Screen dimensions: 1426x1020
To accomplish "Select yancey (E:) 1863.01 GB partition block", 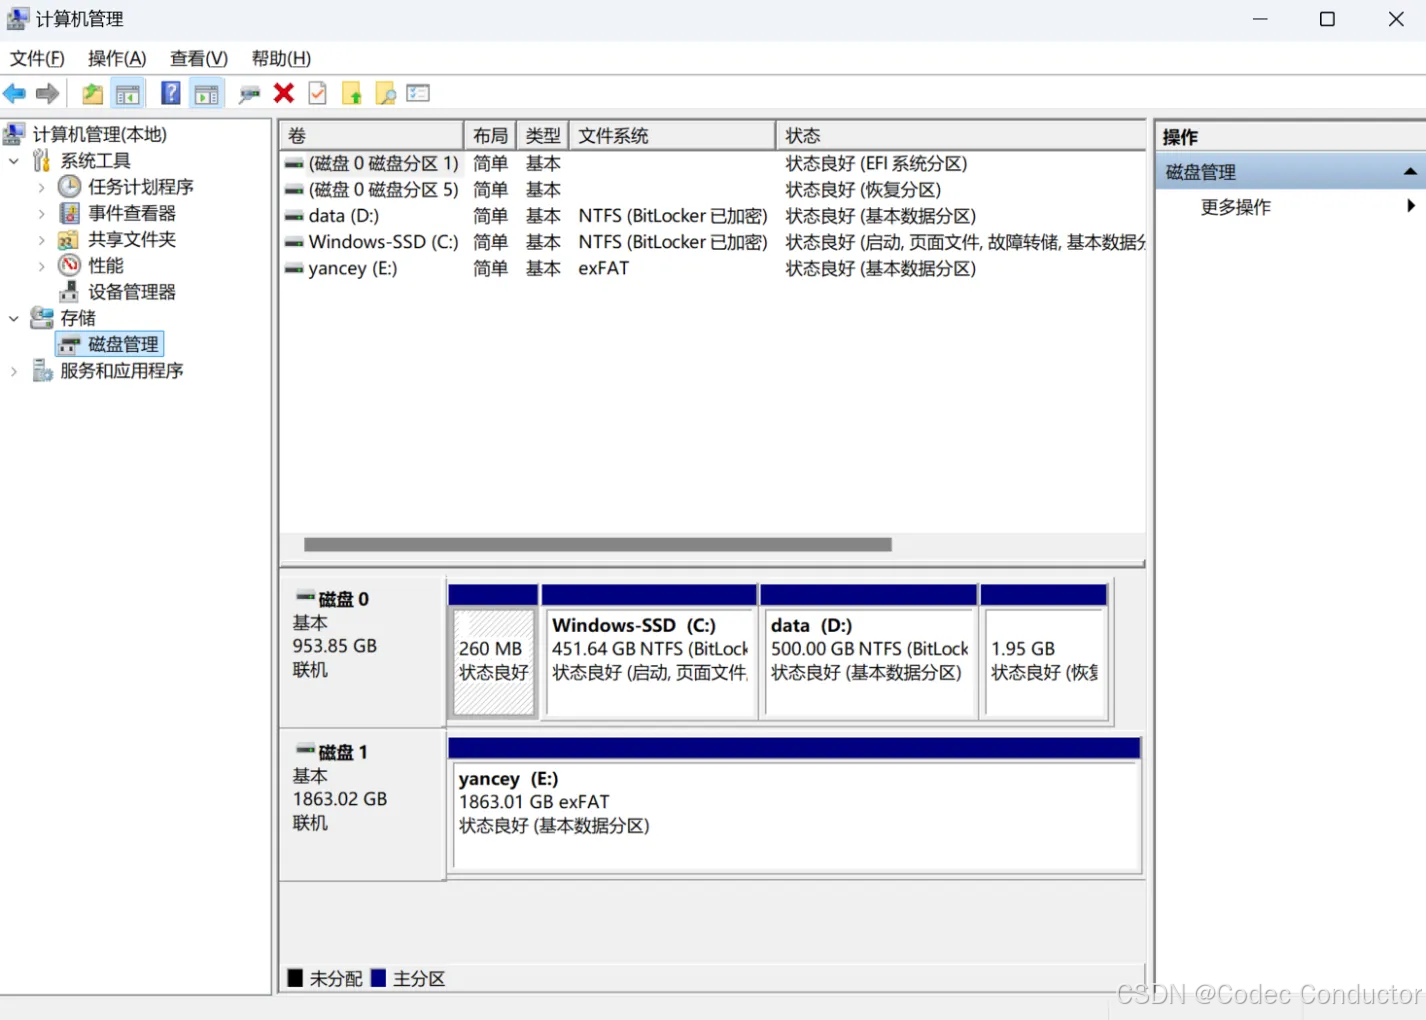I will coord(795,806).
